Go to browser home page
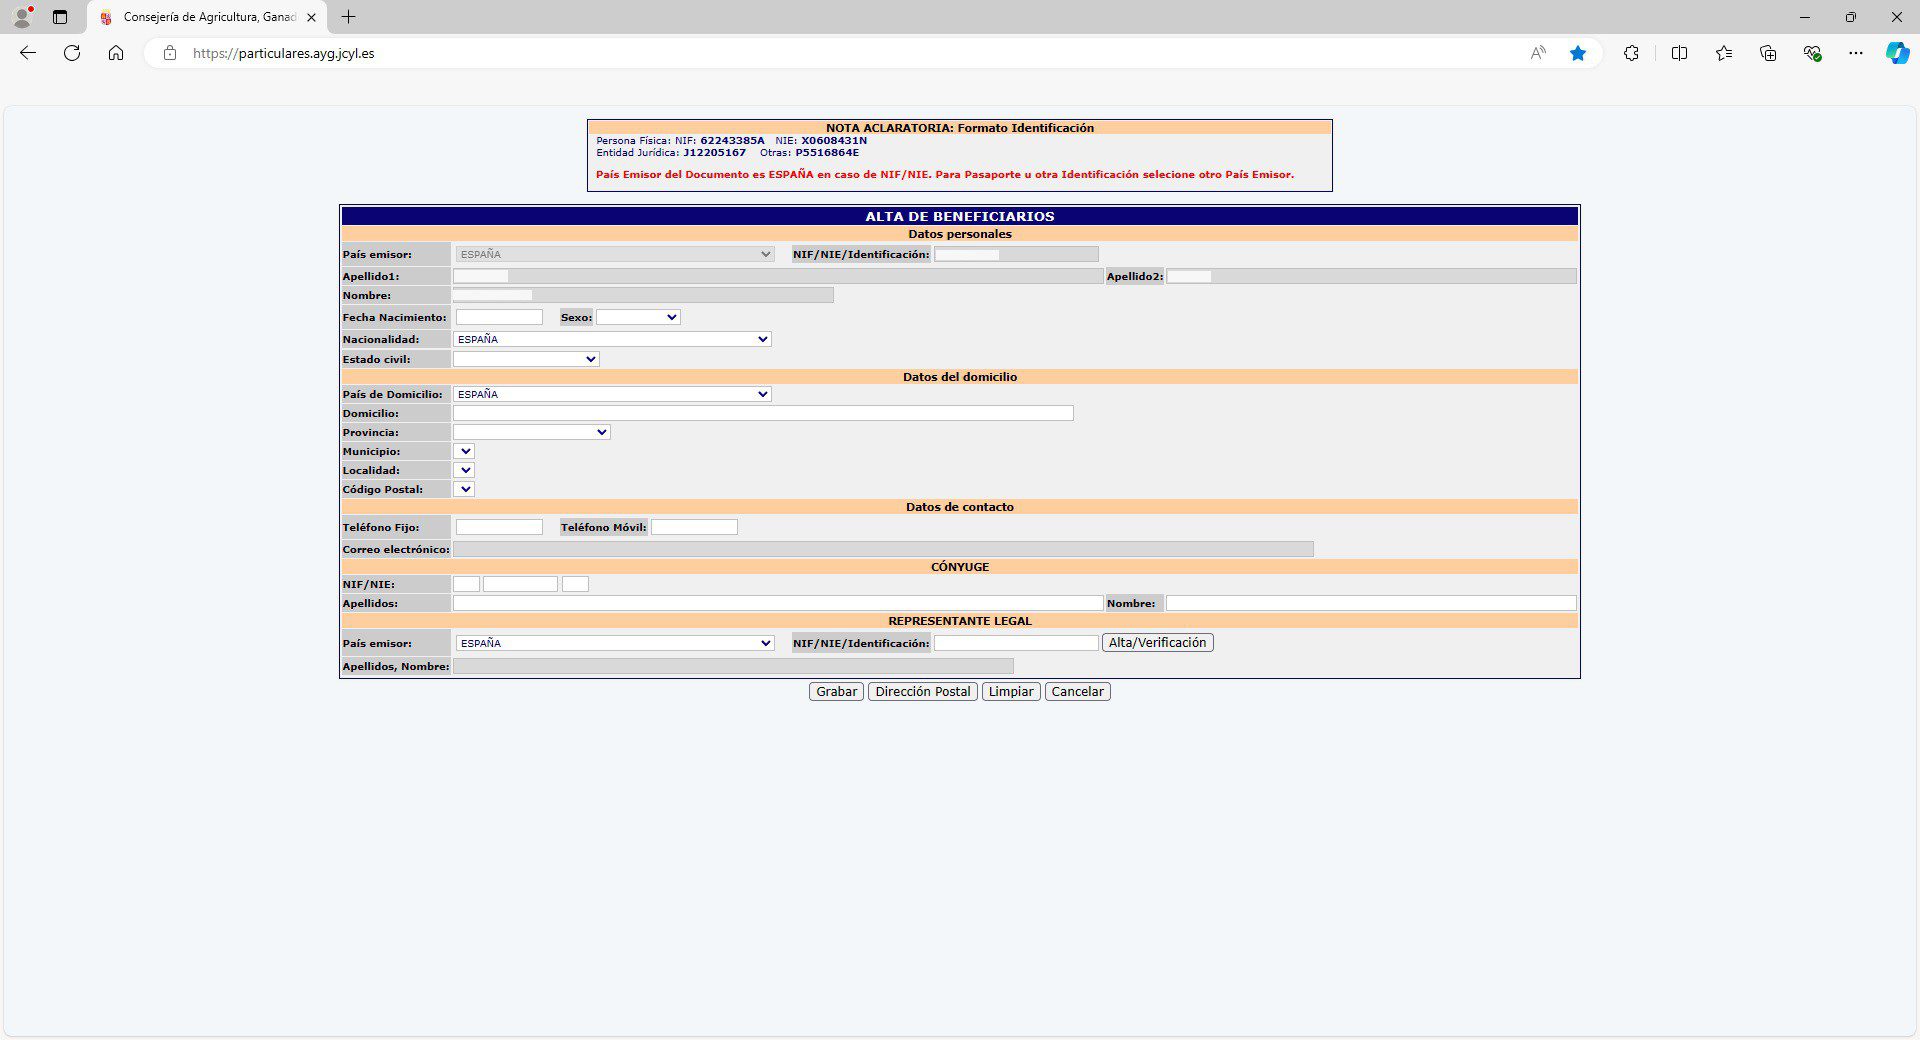The height and width of the screenshot is (1040, 1920). tap(116, 53)
